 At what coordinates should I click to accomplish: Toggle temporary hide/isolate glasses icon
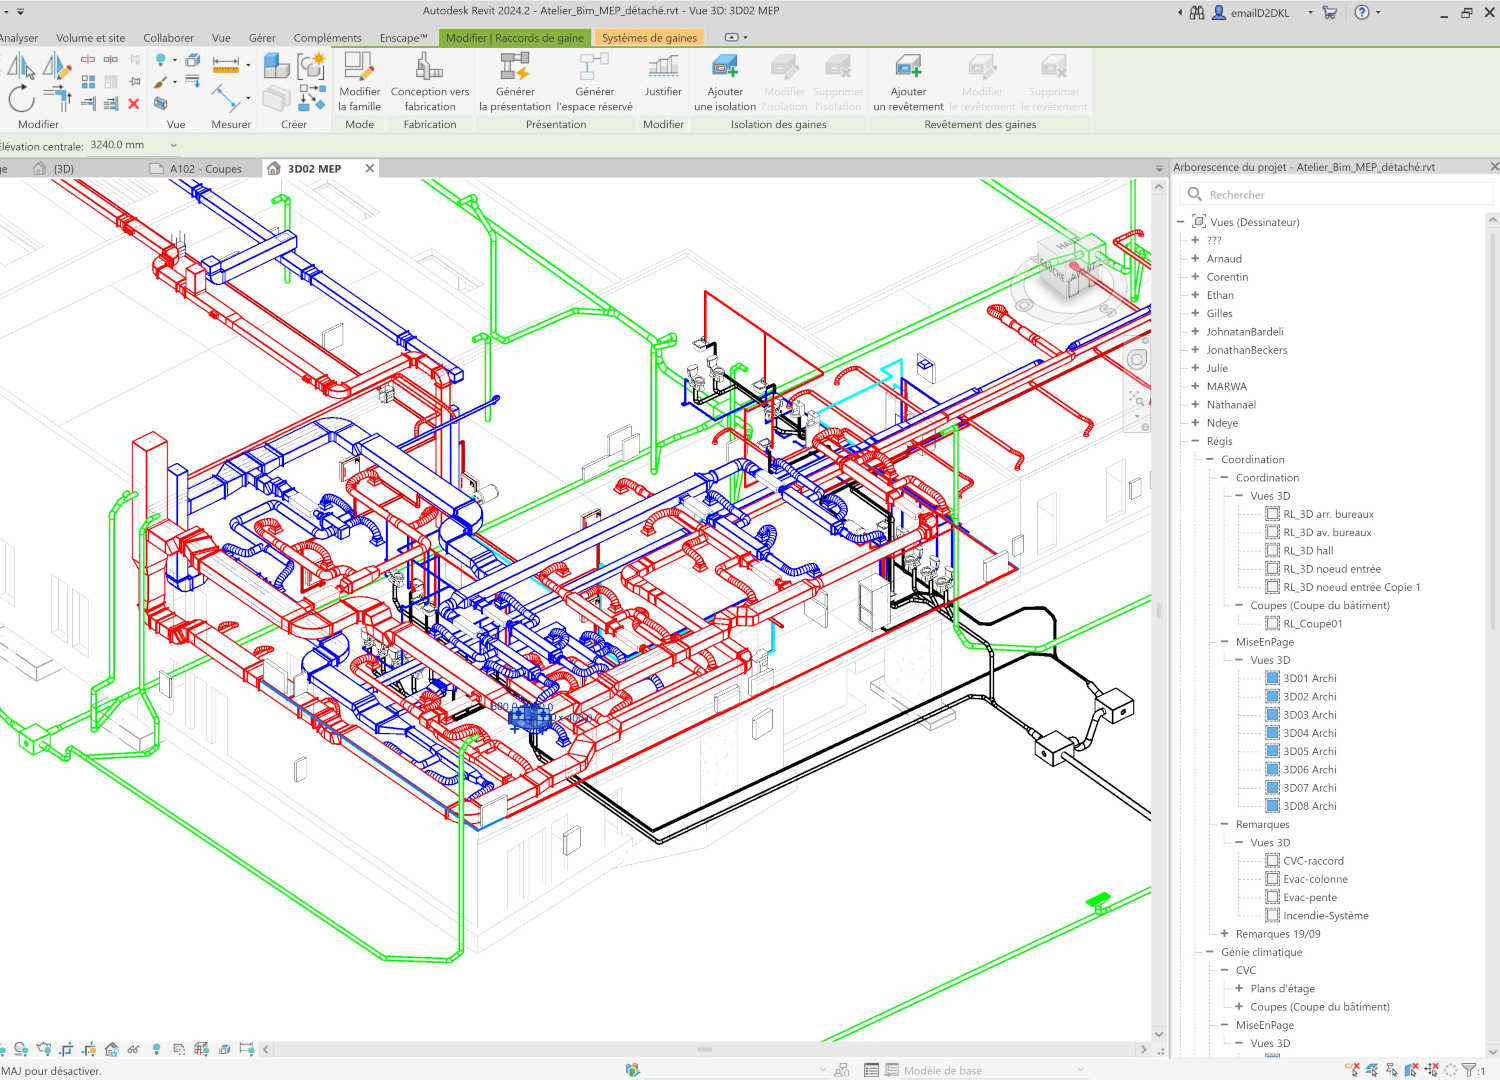point(133,1049)
